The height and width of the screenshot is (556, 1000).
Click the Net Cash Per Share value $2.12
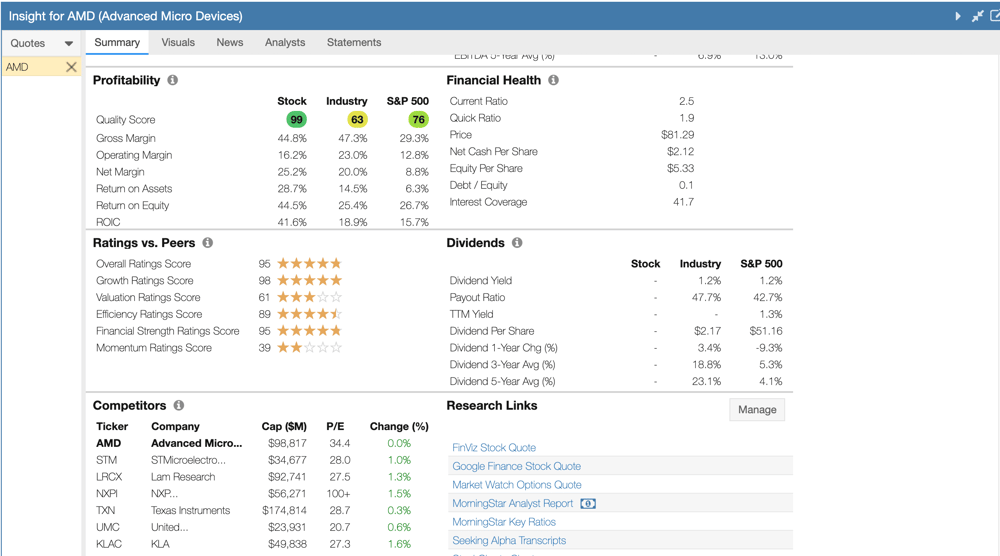pyautogui.click(x=680, y=152)
